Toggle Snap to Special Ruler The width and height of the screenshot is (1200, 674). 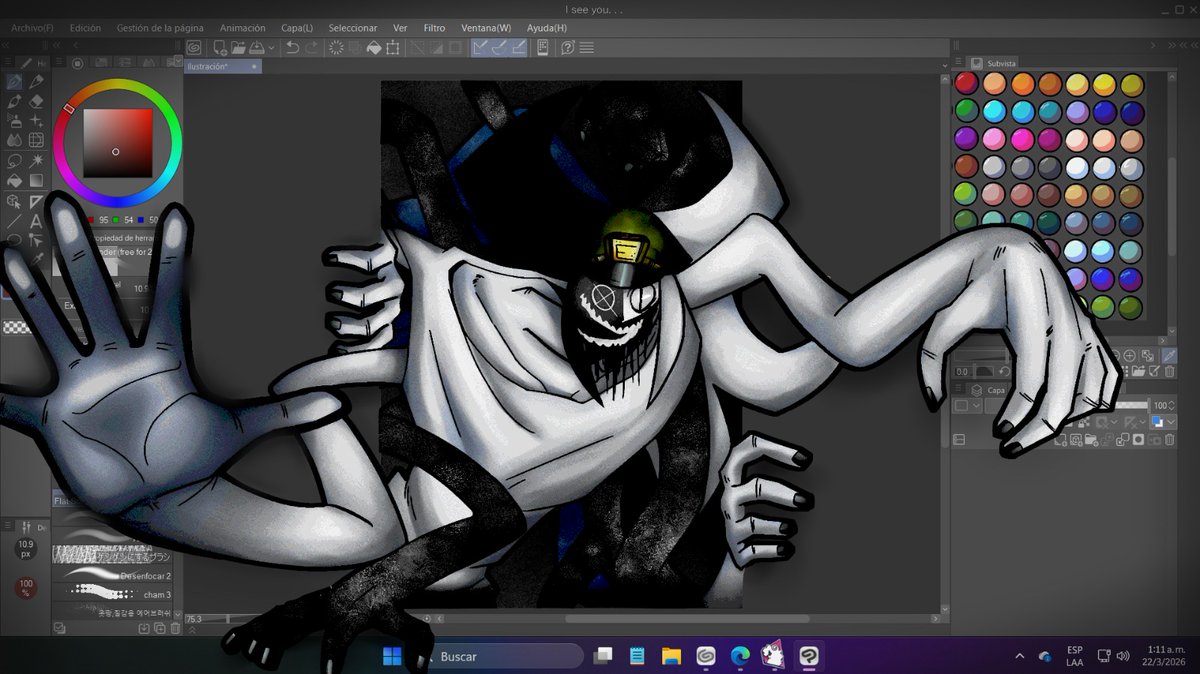(498, 47)
